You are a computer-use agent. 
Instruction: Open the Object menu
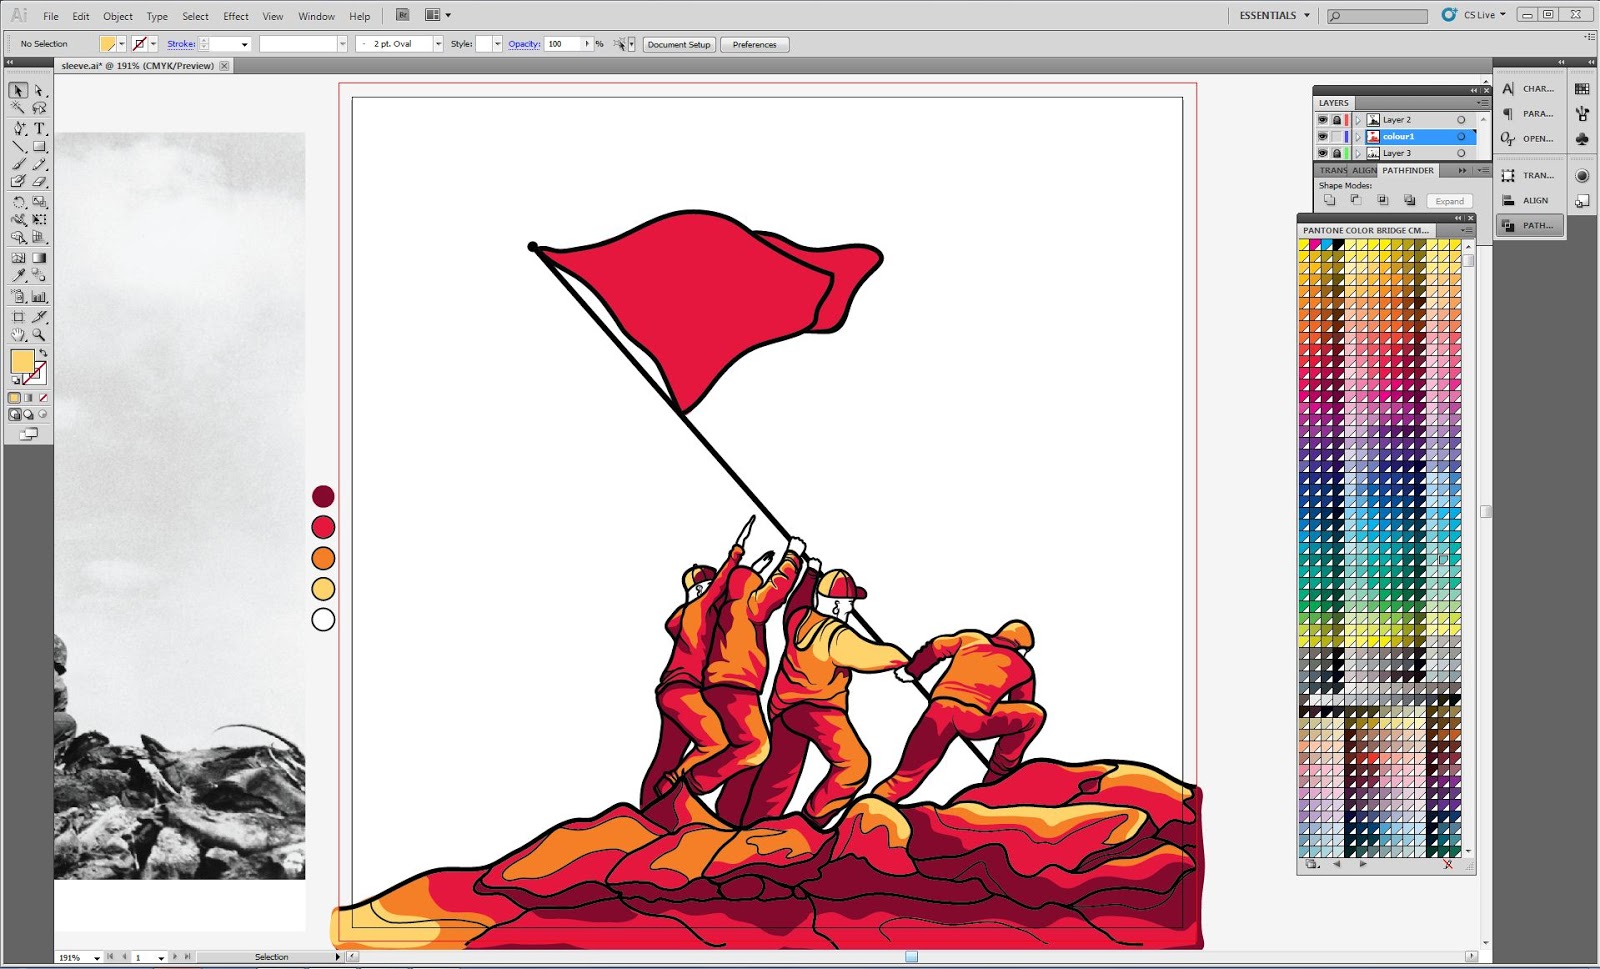pyautogui.click(x=118, y=16)
